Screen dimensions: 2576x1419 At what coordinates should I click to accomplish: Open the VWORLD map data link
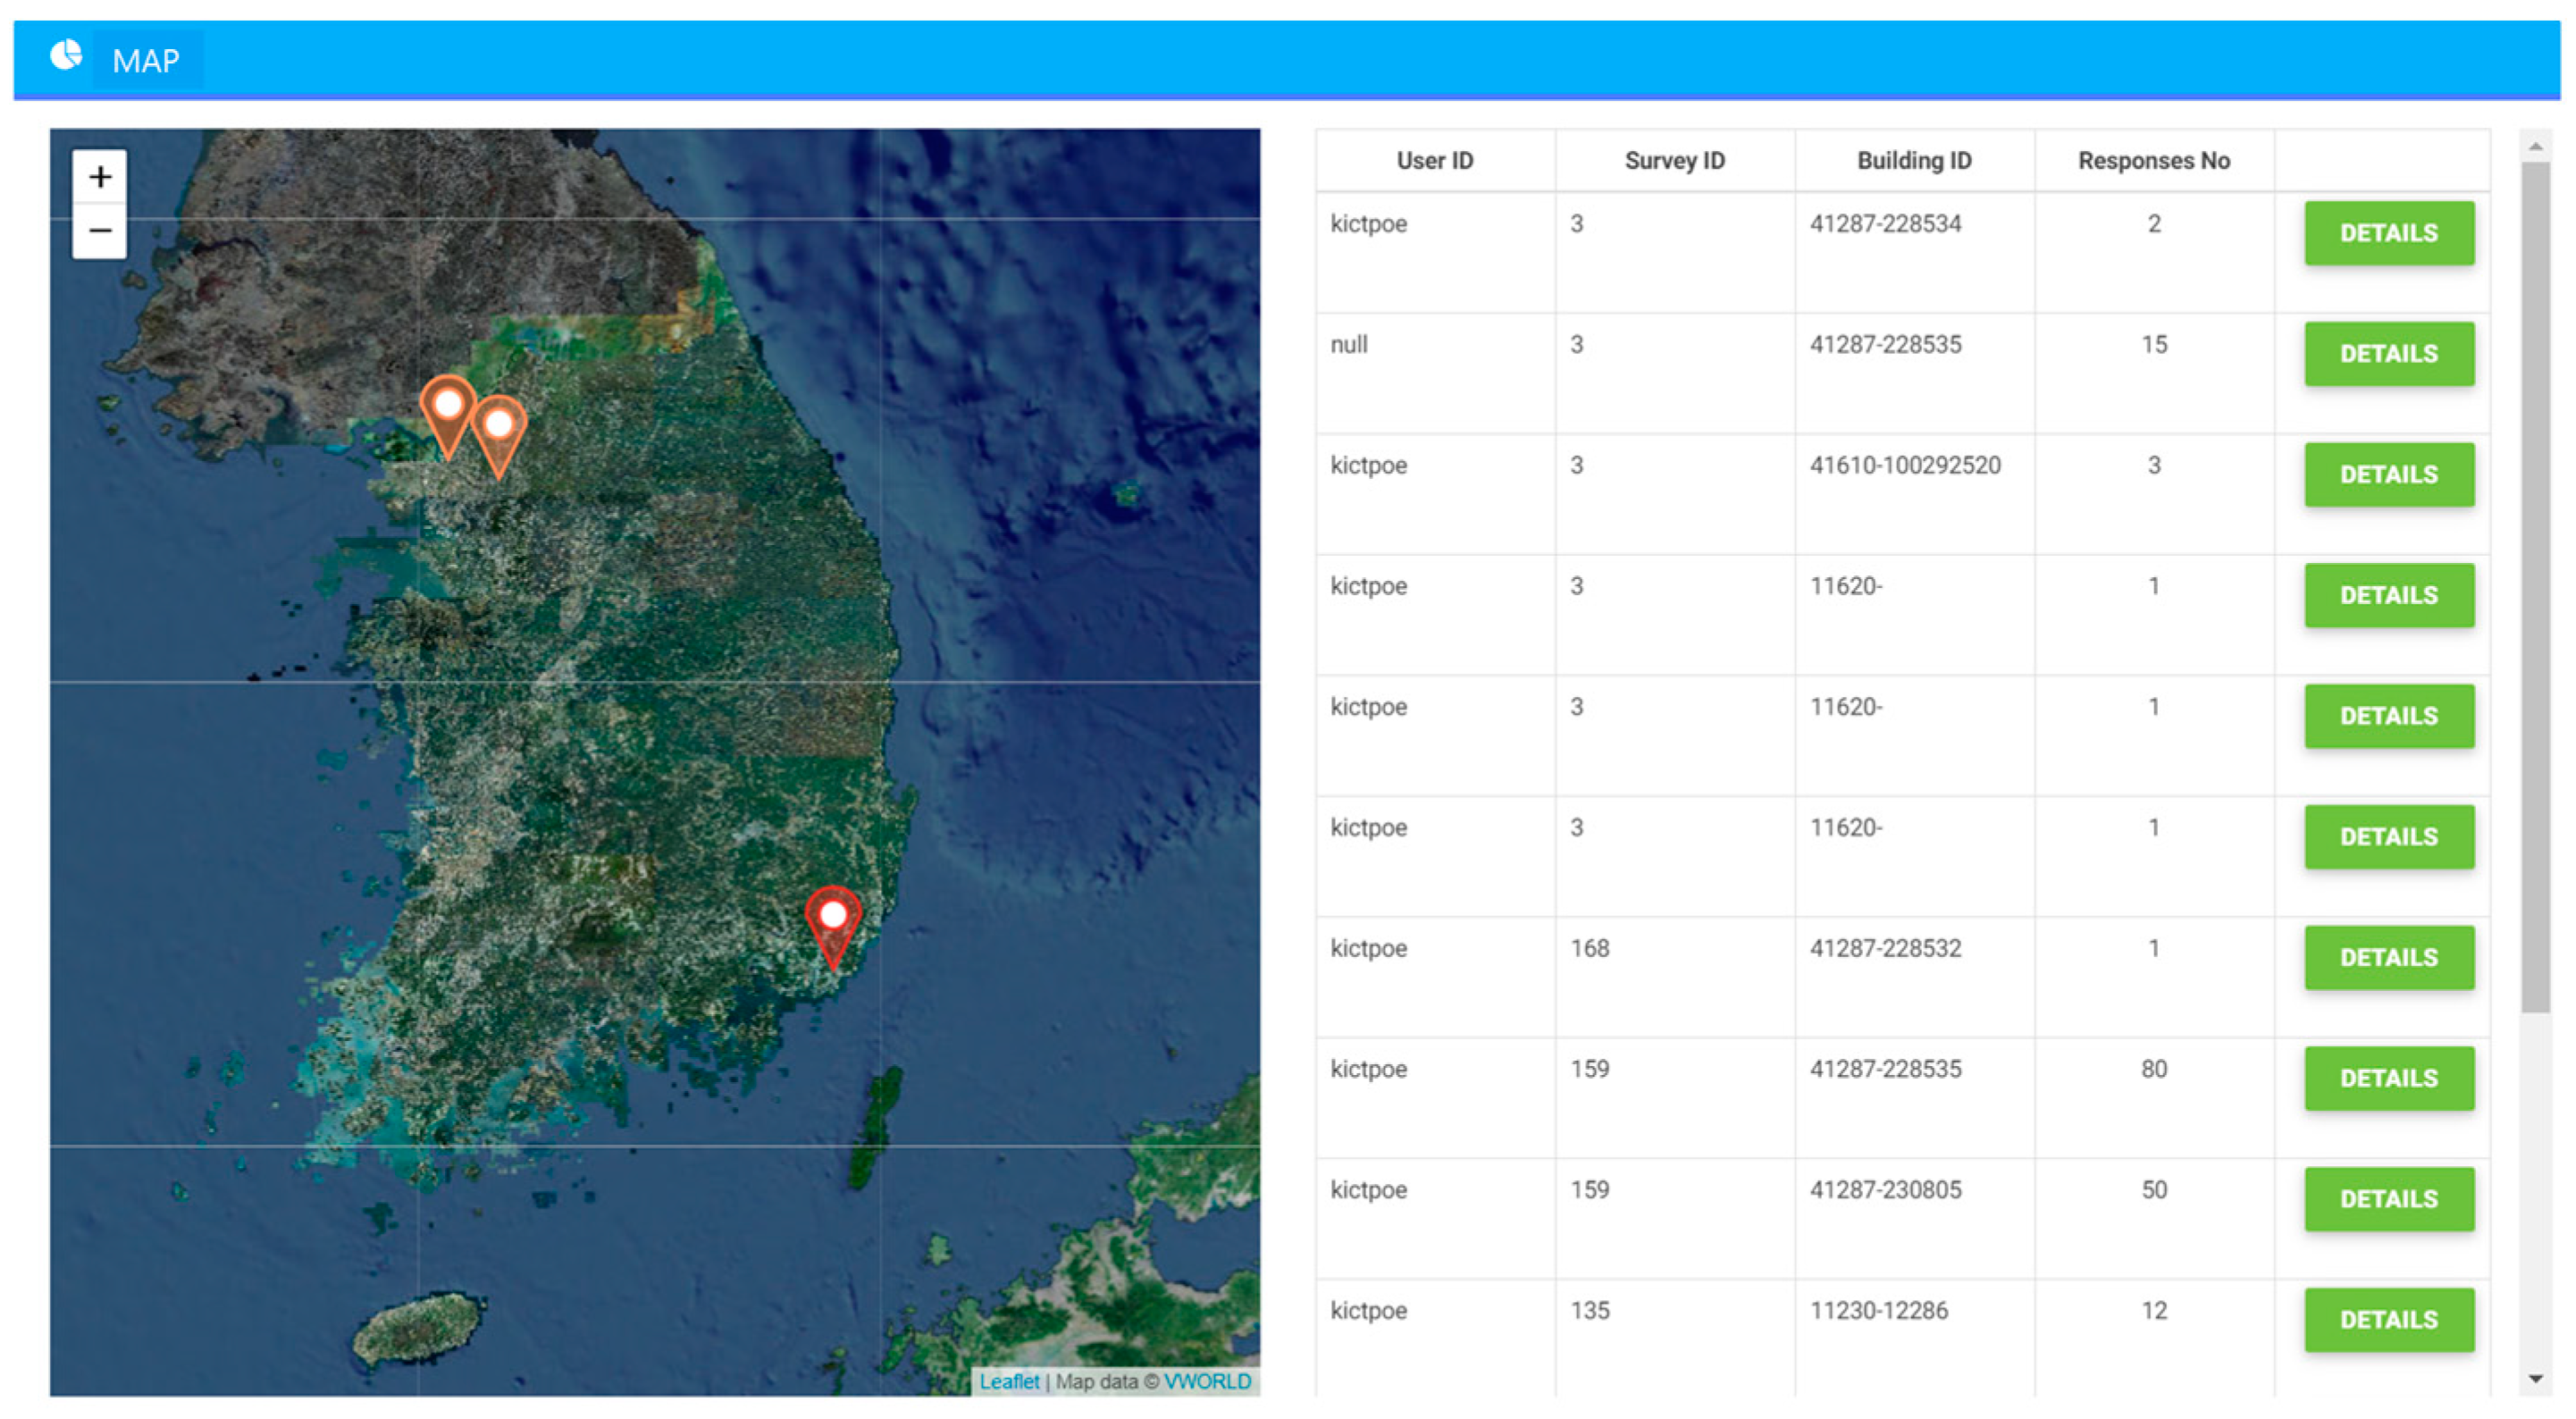[x=1206, y=1381]
